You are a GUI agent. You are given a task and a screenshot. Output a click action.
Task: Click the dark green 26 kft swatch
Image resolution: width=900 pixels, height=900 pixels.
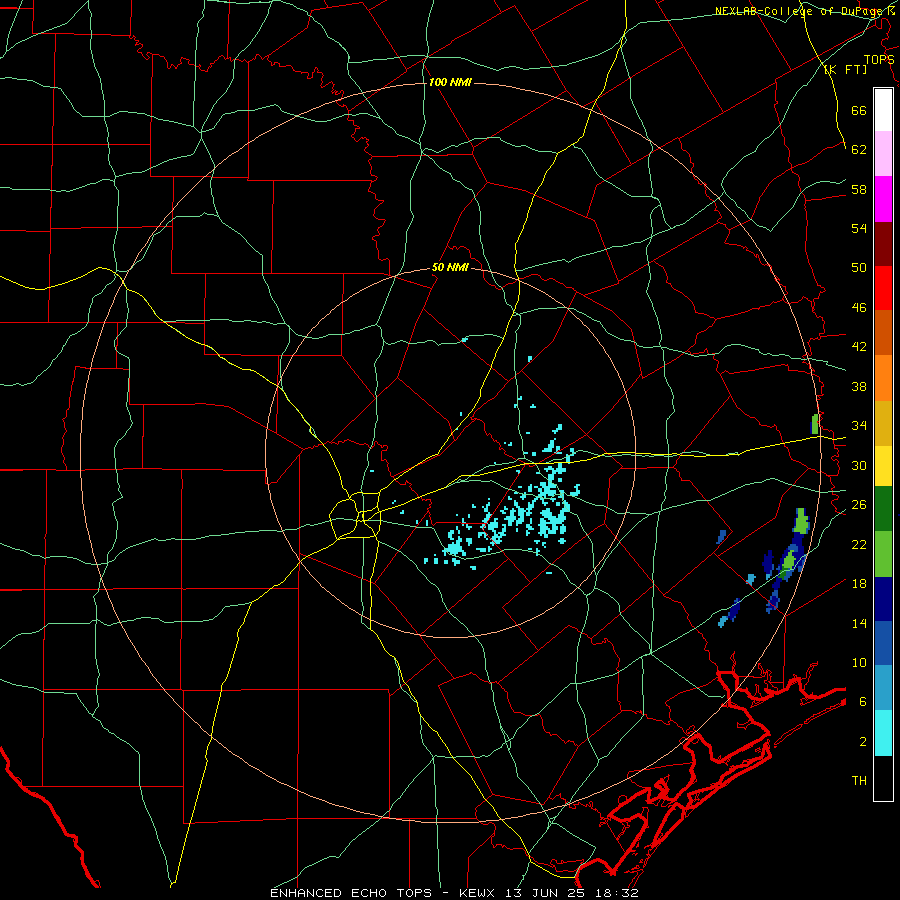pos(883,509)
